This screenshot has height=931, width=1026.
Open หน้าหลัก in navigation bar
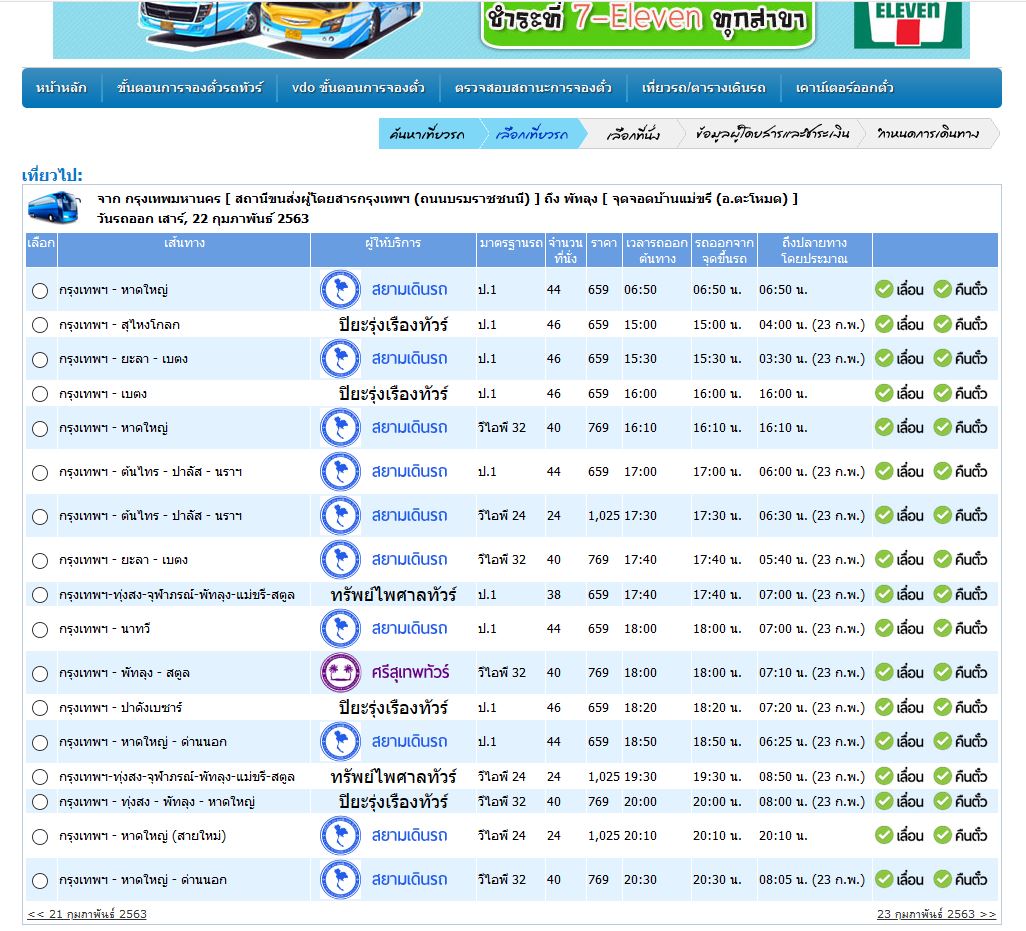click(61, 88)
